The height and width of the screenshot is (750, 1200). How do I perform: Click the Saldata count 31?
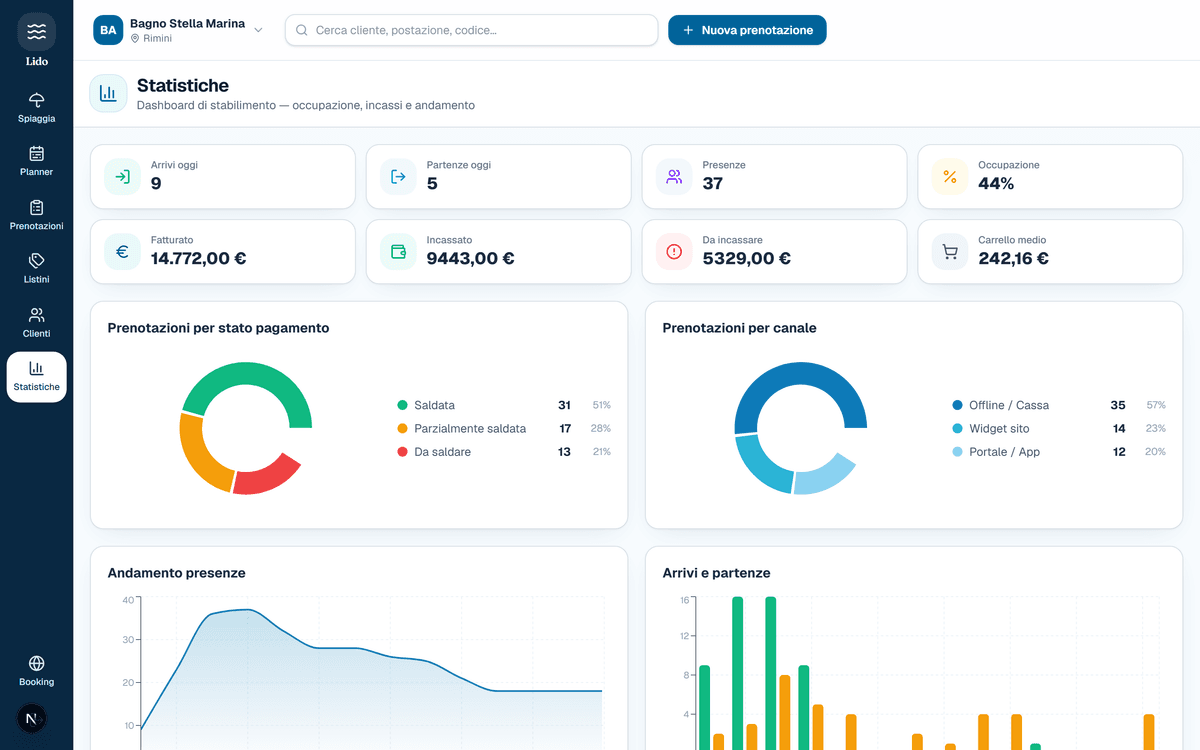click(564, 405)
